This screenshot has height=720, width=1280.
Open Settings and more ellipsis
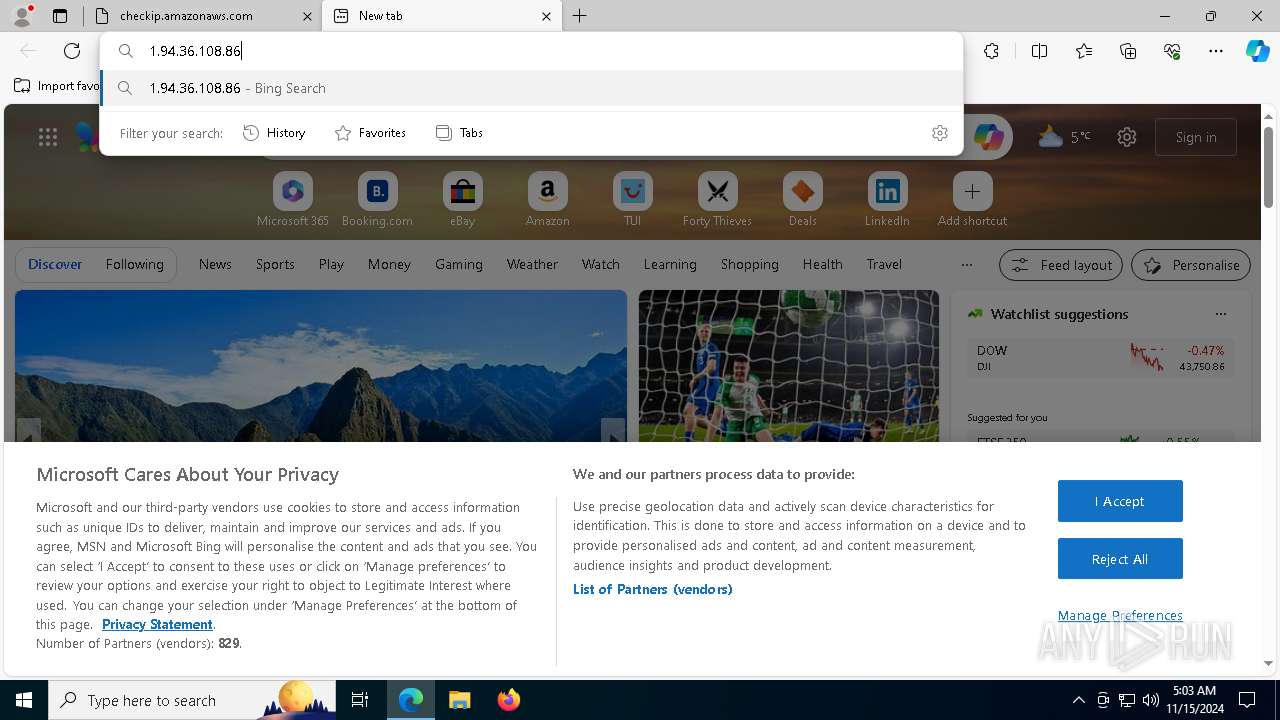(1216, 51)
